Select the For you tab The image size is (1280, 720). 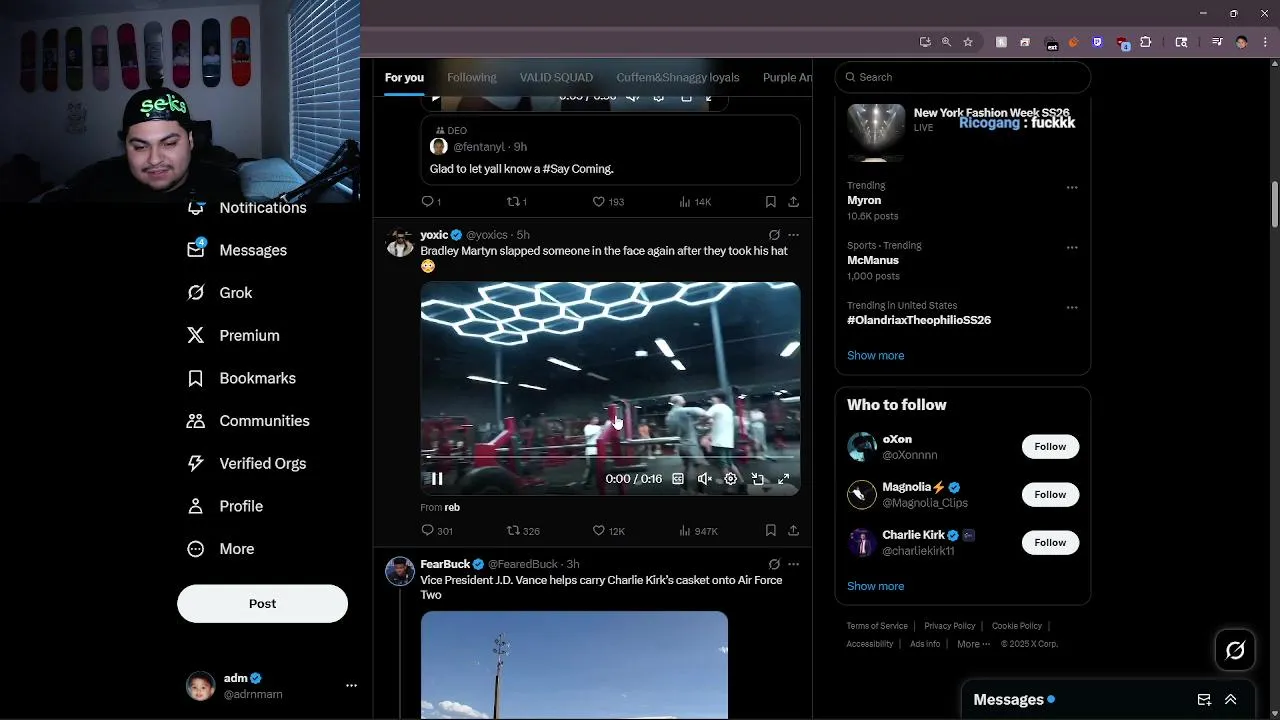point(404,77)
